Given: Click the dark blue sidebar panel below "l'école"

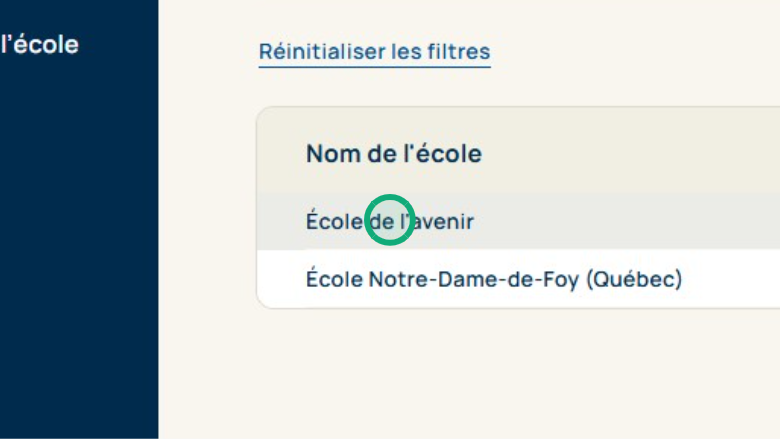Looking at the screenshot, I should 78,250.
